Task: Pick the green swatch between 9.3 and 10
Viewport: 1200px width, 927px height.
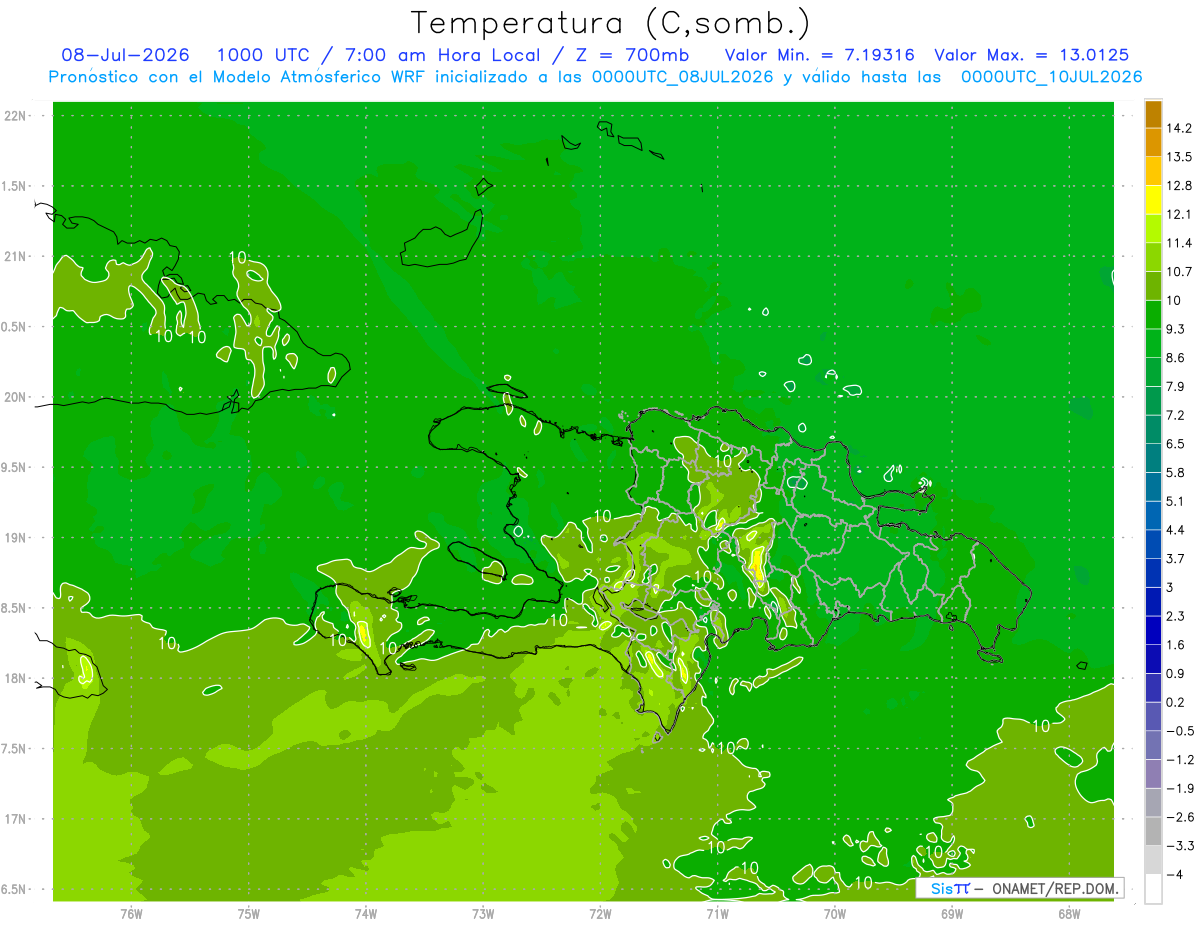Action: coord(1153,314)
